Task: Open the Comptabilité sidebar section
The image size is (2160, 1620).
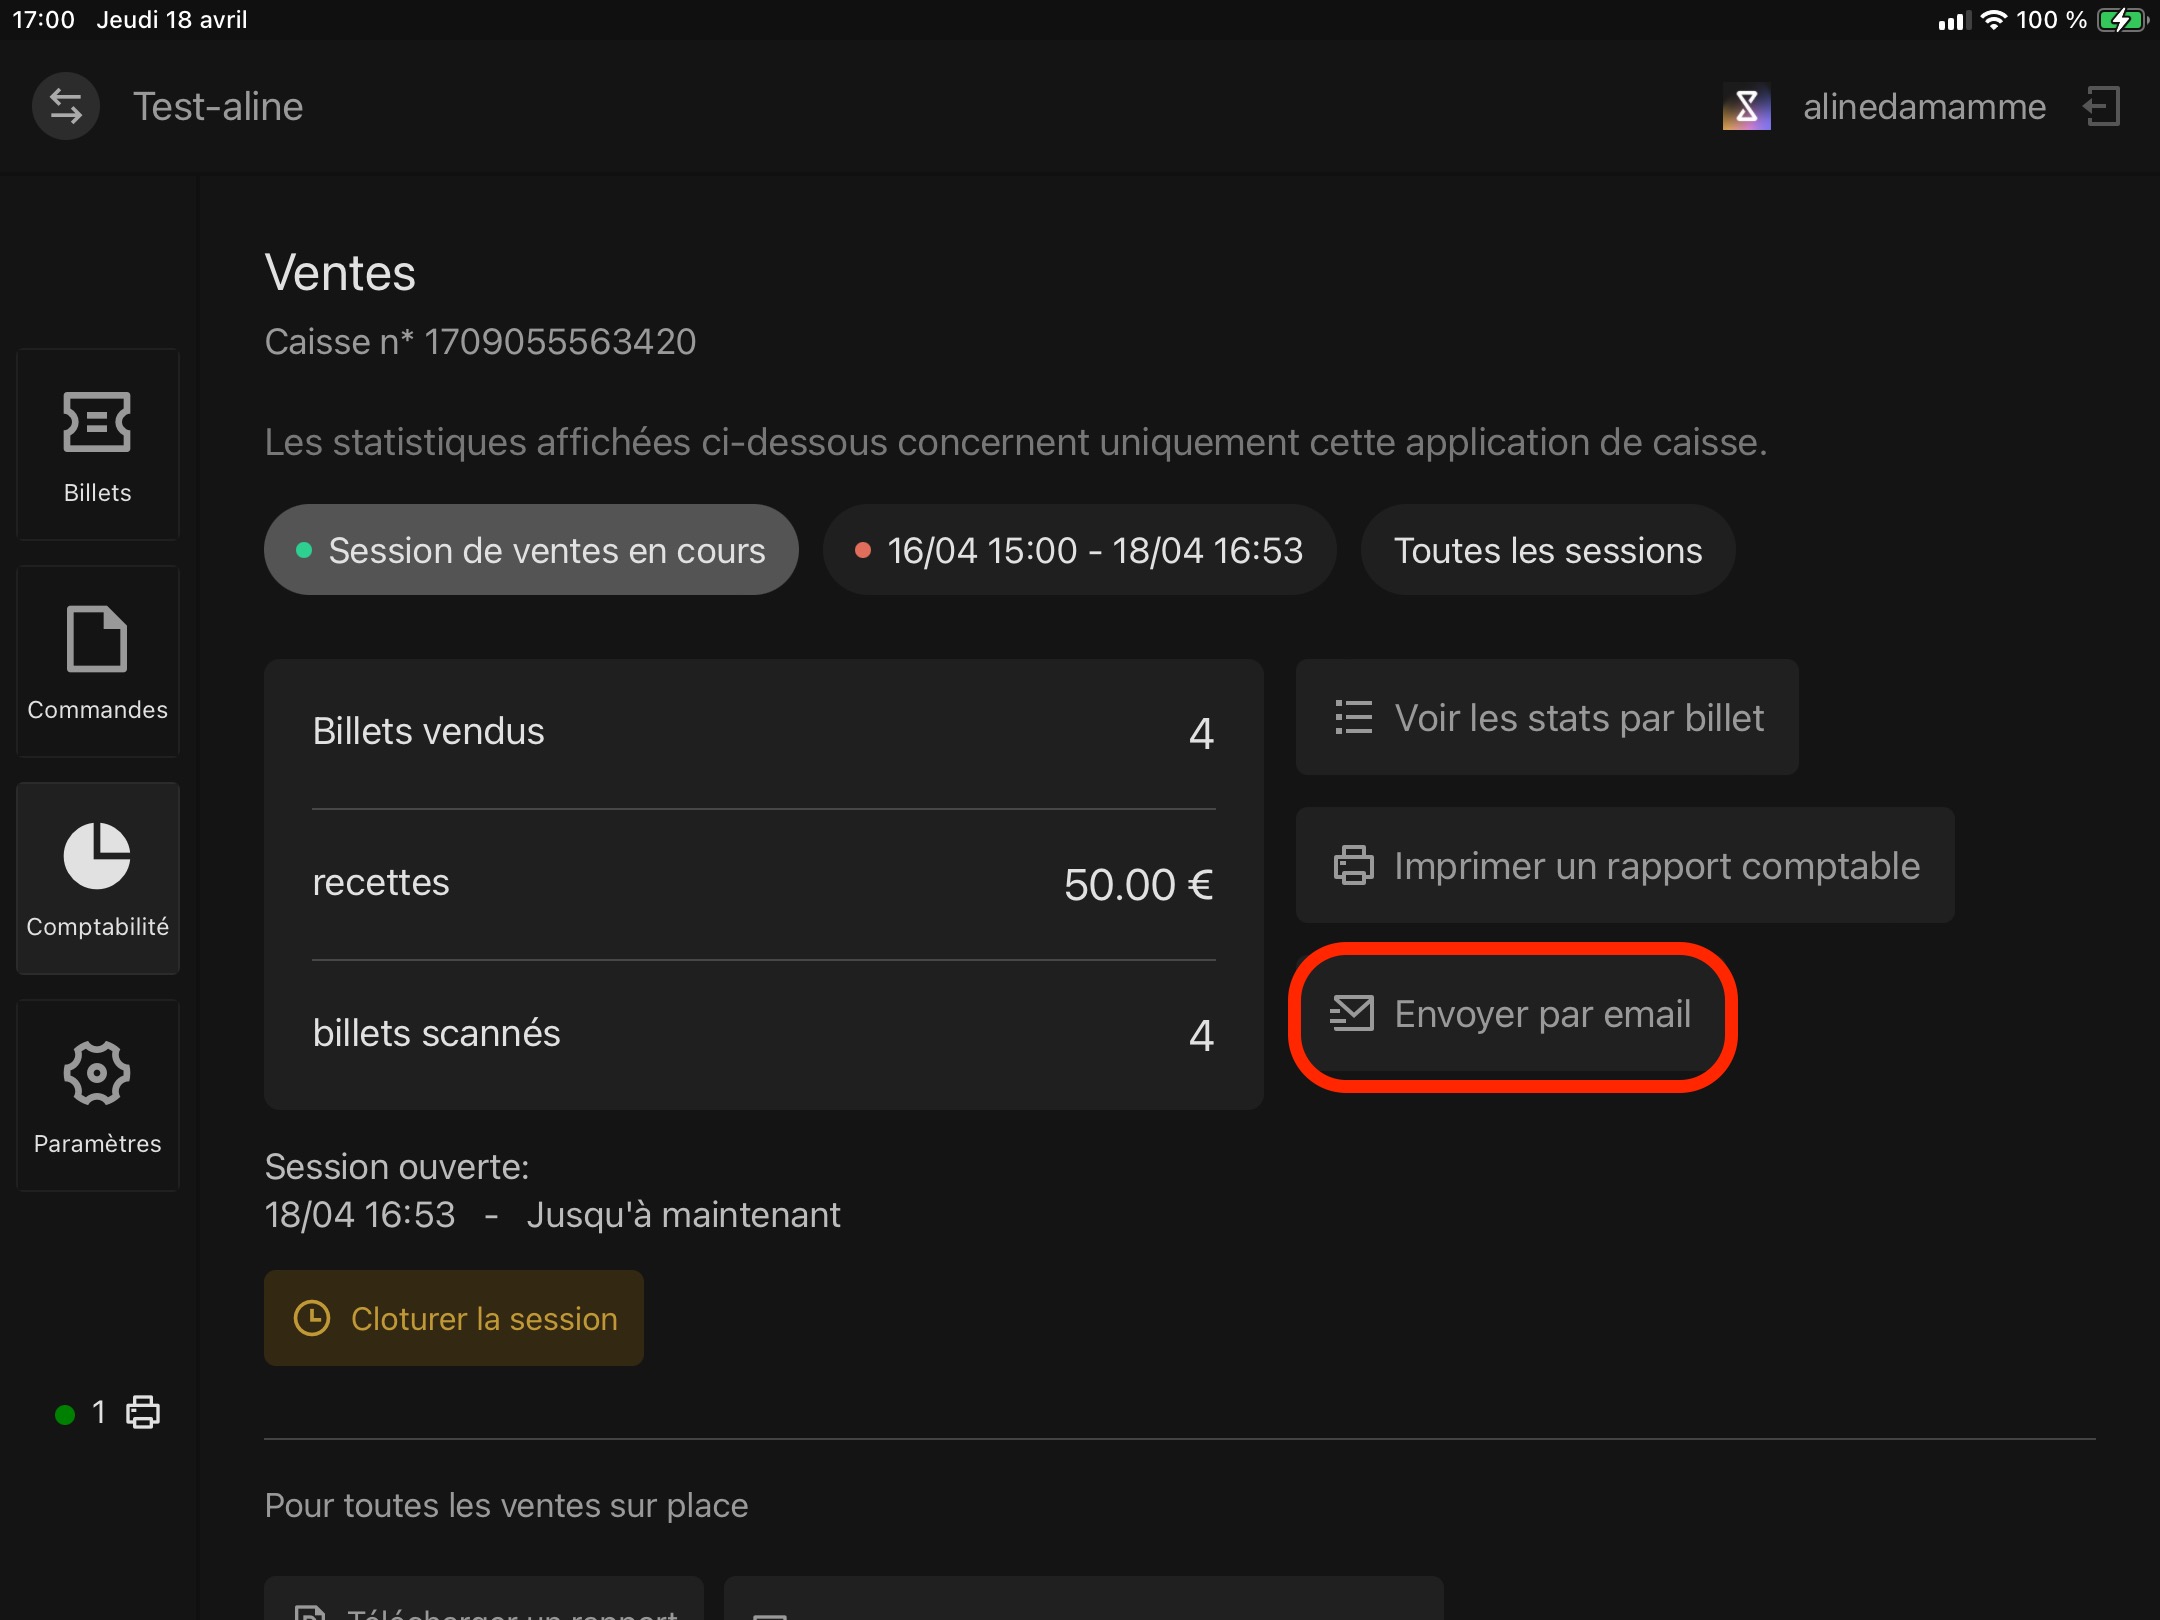Action: tap(98, 879)
